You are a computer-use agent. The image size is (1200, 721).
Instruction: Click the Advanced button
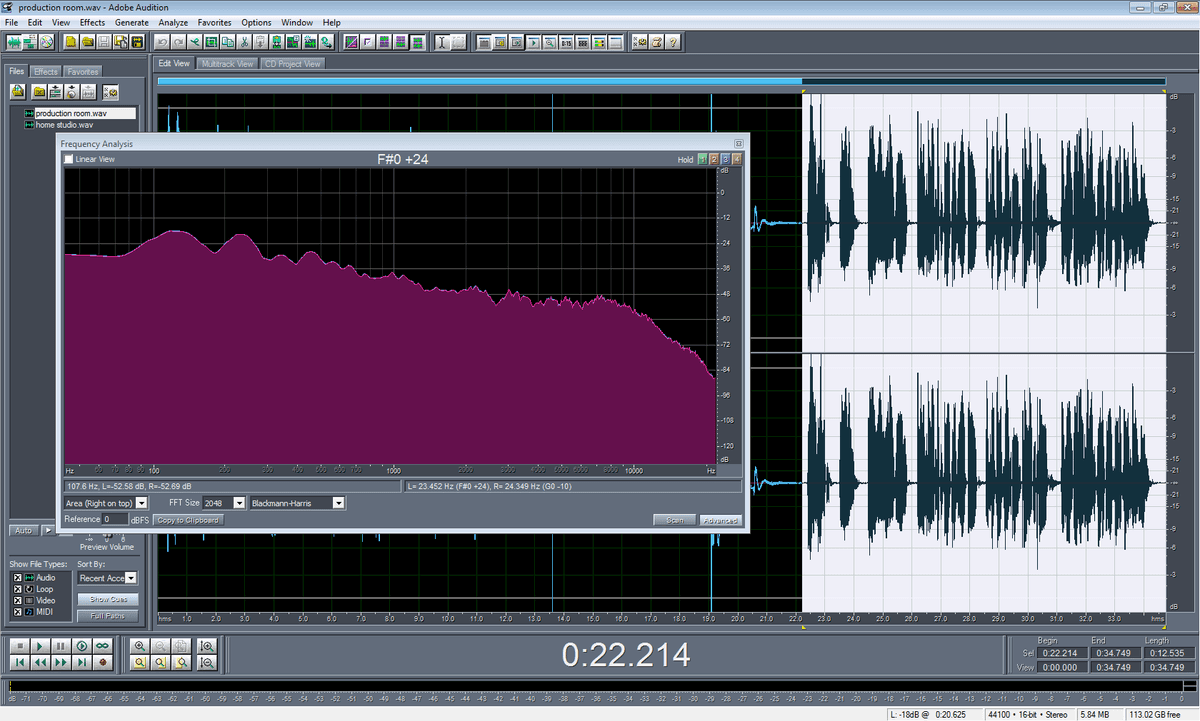720,520
